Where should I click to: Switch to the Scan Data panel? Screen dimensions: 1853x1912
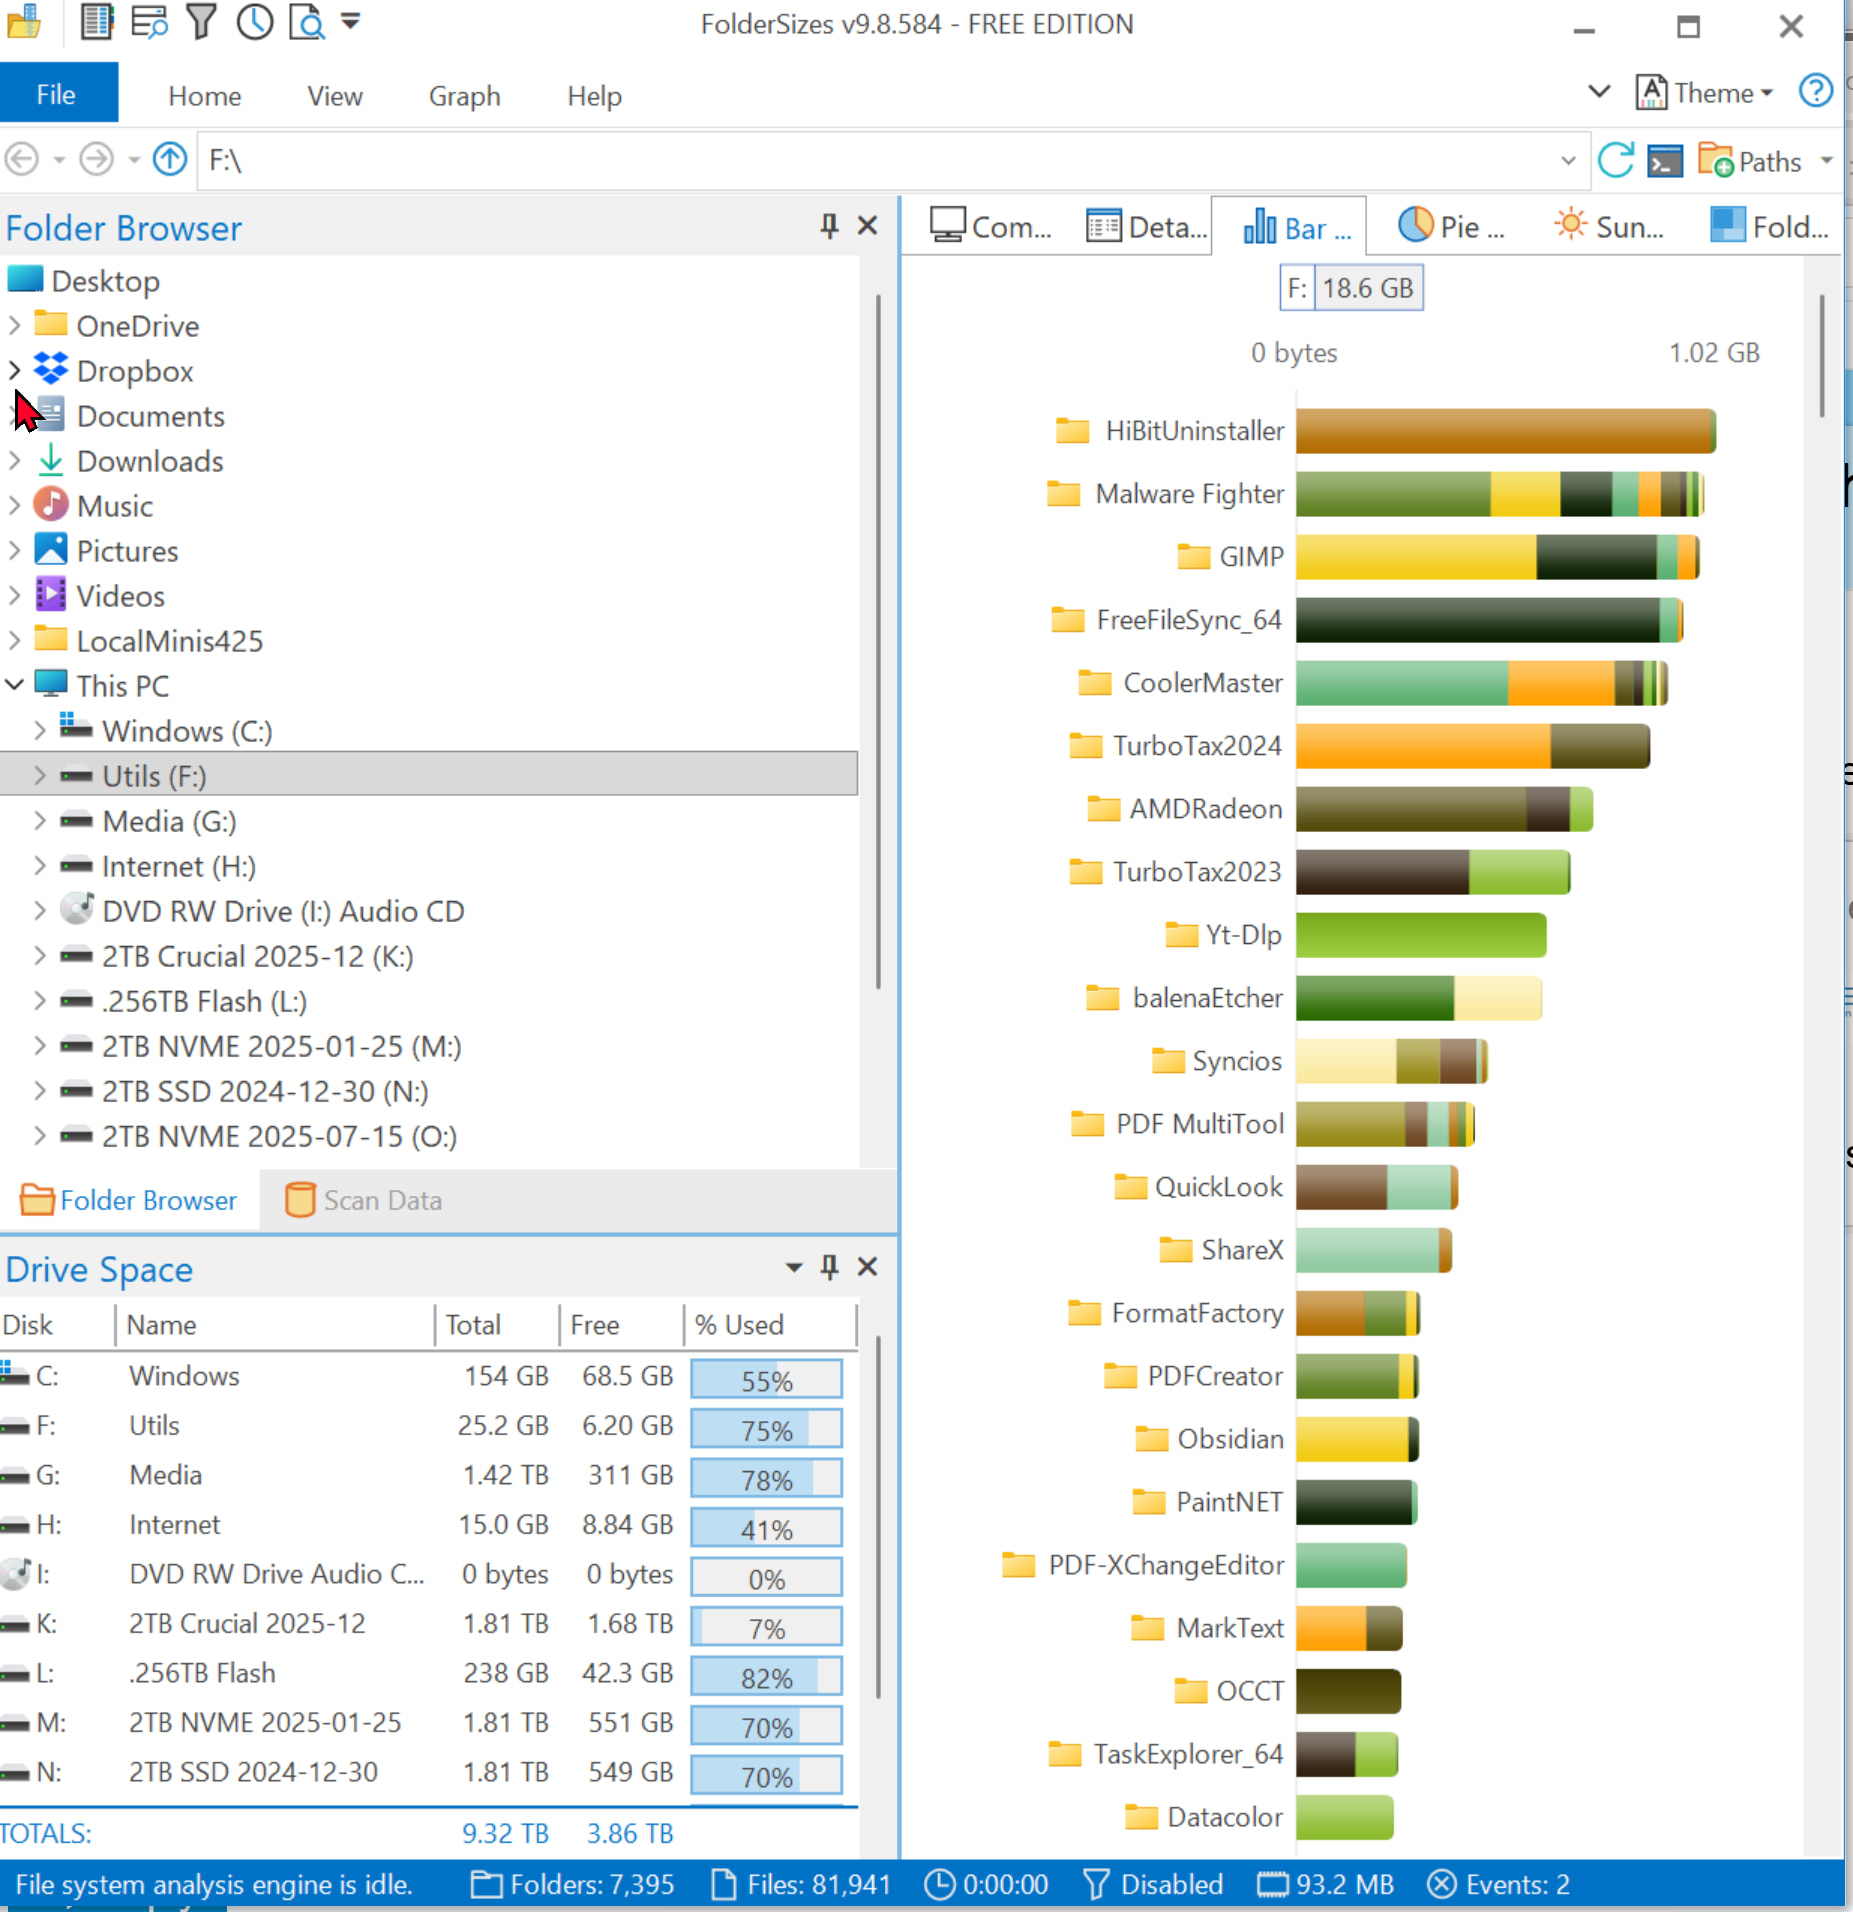pos(364,1200)
